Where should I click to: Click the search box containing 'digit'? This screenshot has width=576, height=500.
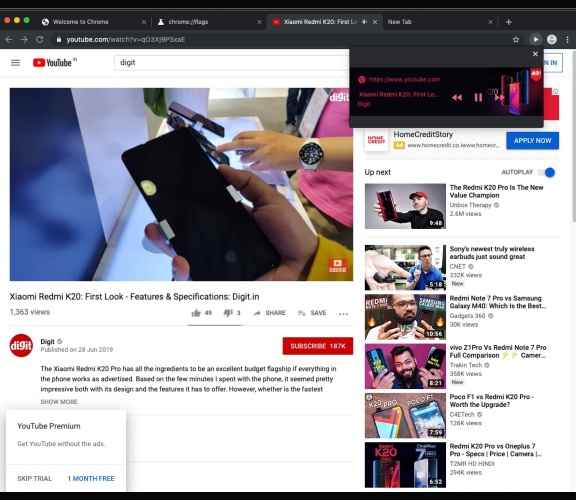[231, 62]
